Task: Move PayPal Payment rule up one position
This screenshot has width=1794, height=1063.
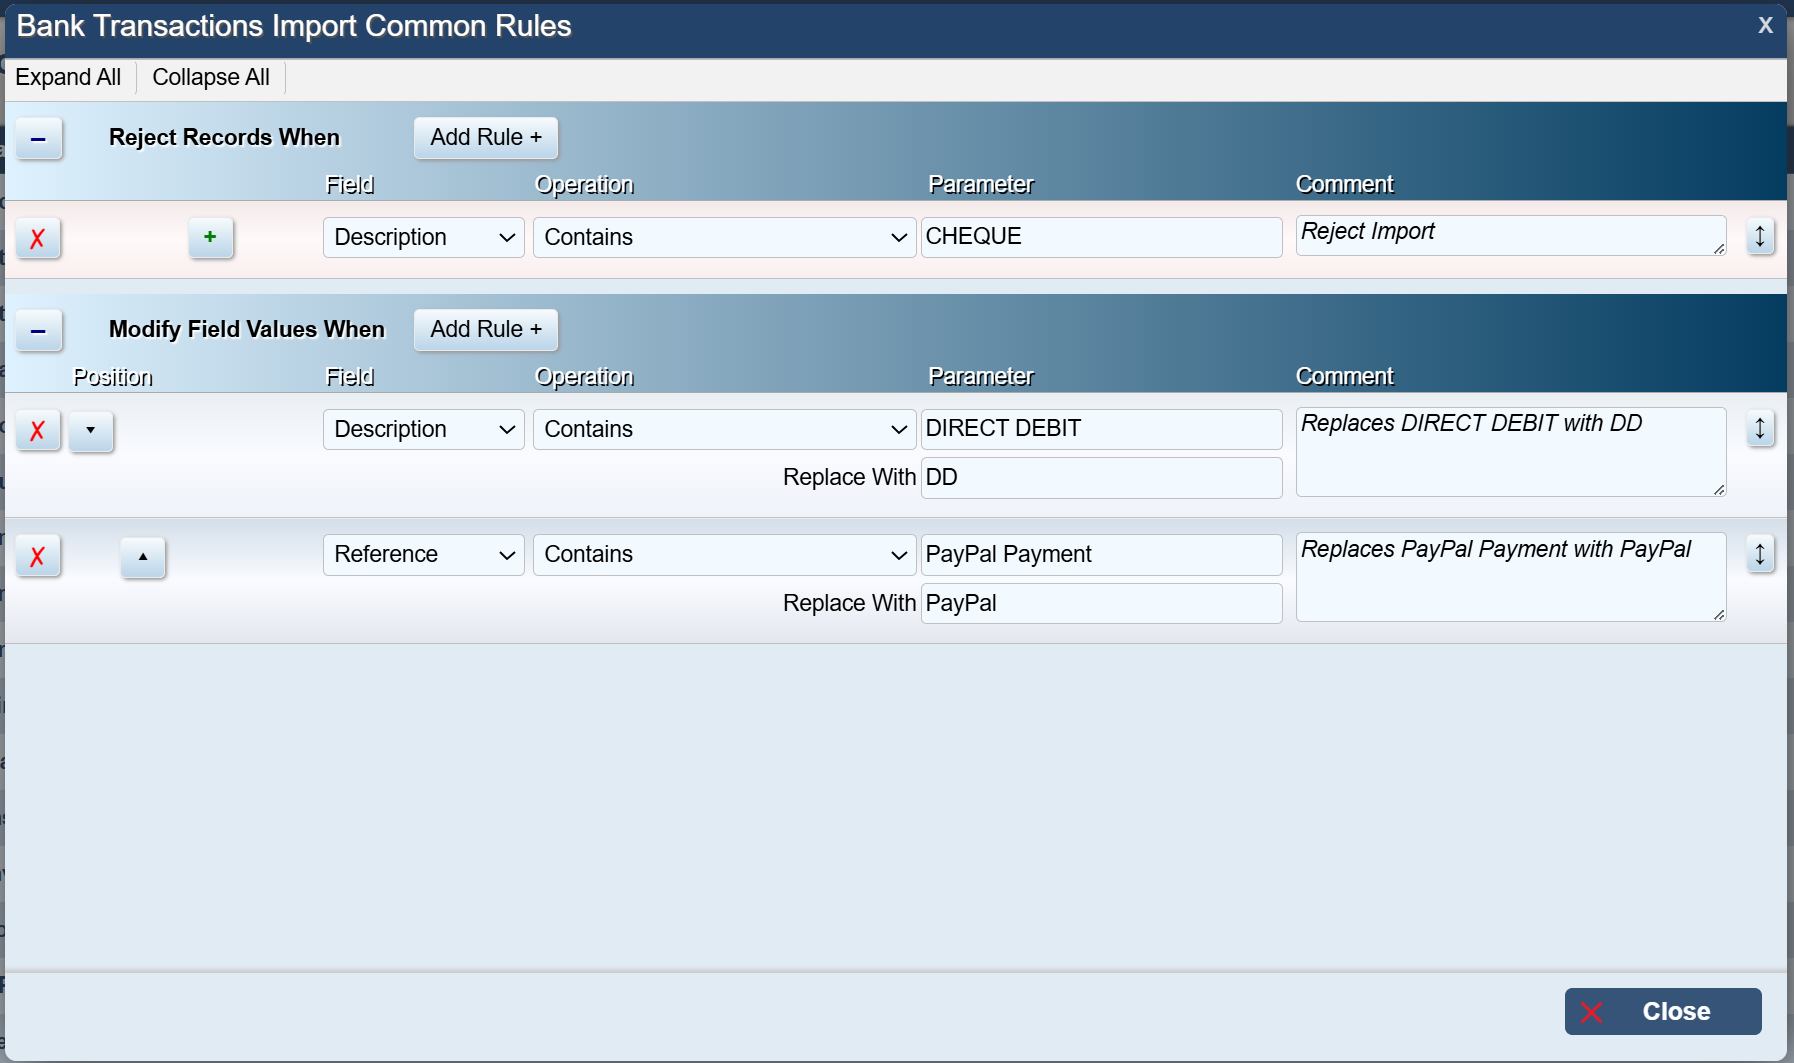Action: pyautogui.click(x=143, y=556)
